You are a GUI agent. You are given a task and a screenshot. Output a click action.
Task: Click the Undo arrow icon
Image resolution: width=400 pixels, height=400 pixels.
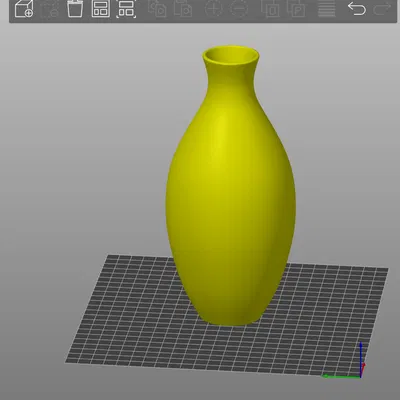357,8
